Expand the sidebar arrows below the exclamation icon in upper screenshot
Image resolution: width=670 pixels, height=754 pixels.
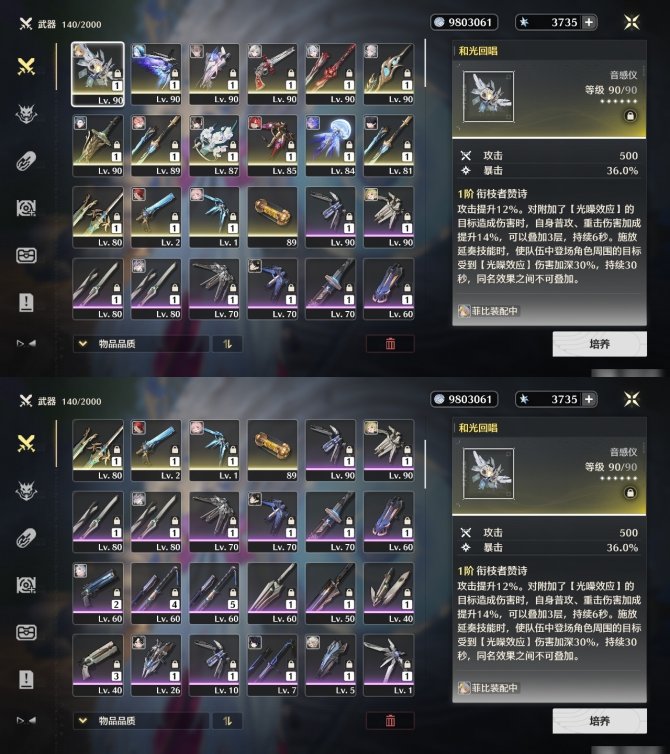(26, 343)
